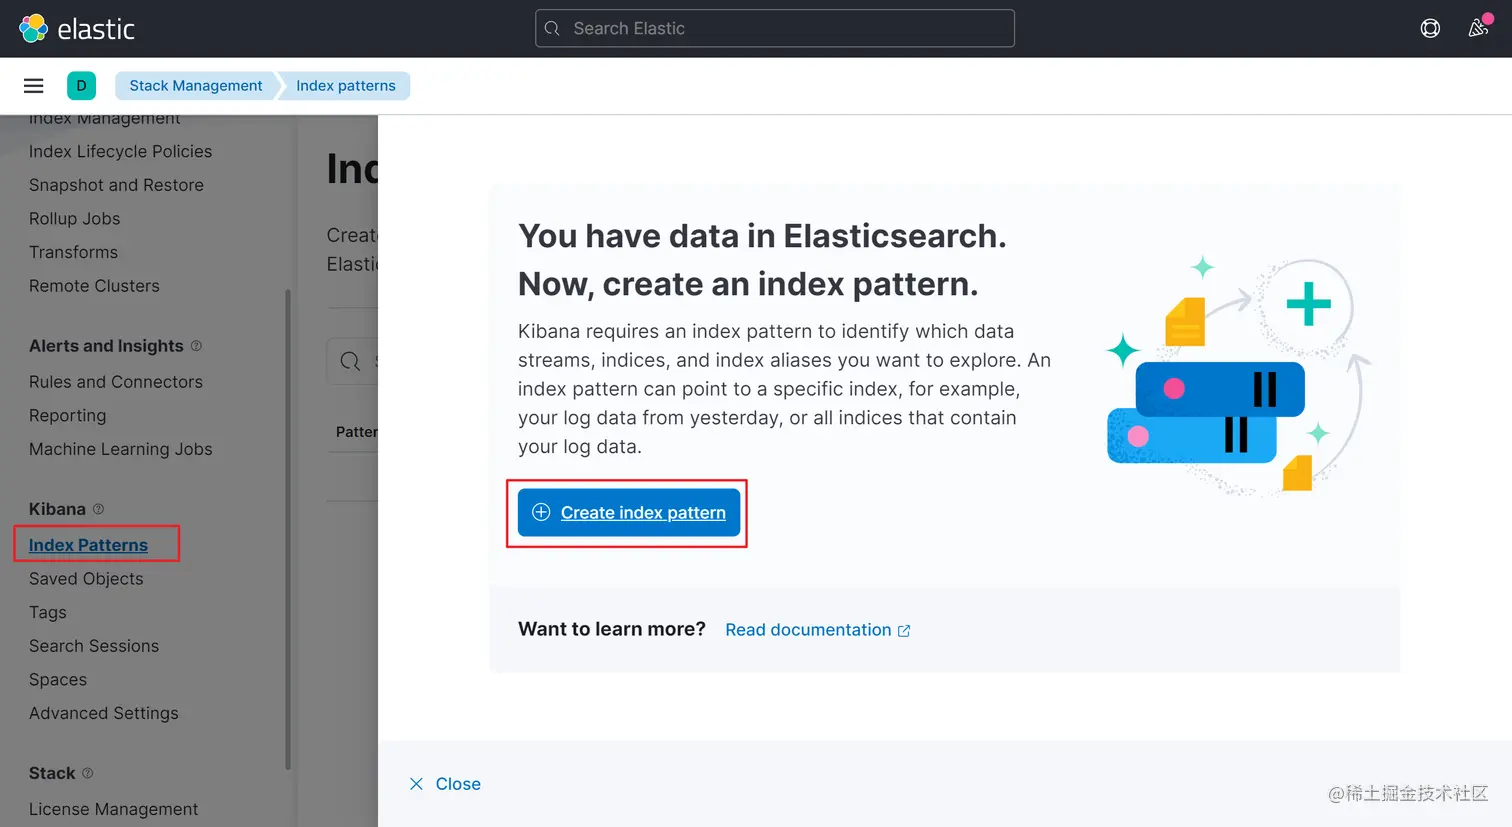Click the plus icon in Create index pattern

[x=541, y=512]
